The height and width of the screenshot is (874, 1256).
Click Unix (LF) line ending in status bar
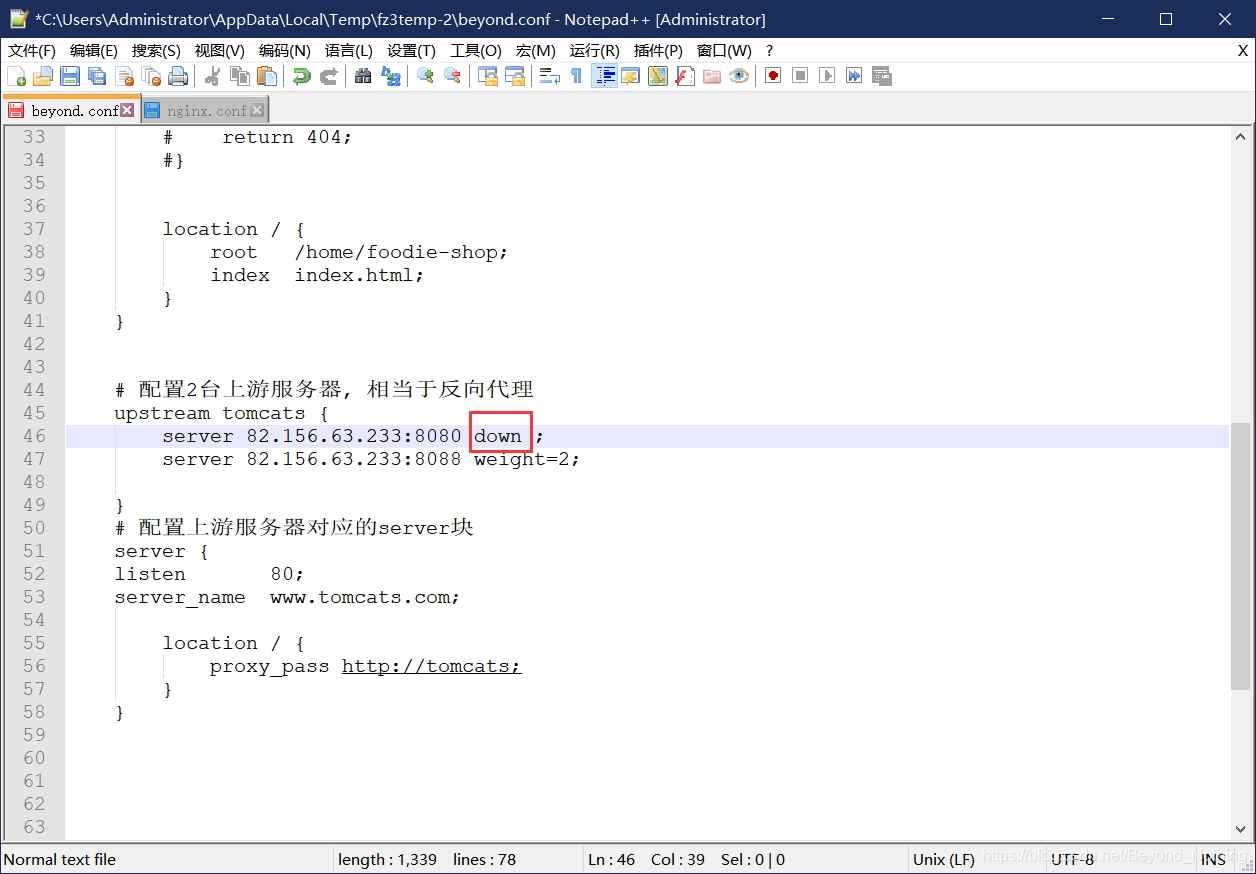point(944,859)
